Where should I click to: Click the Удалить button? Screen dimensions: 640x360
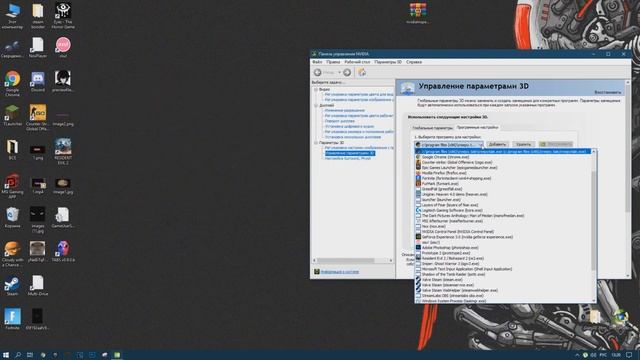(x=523, y=144)
